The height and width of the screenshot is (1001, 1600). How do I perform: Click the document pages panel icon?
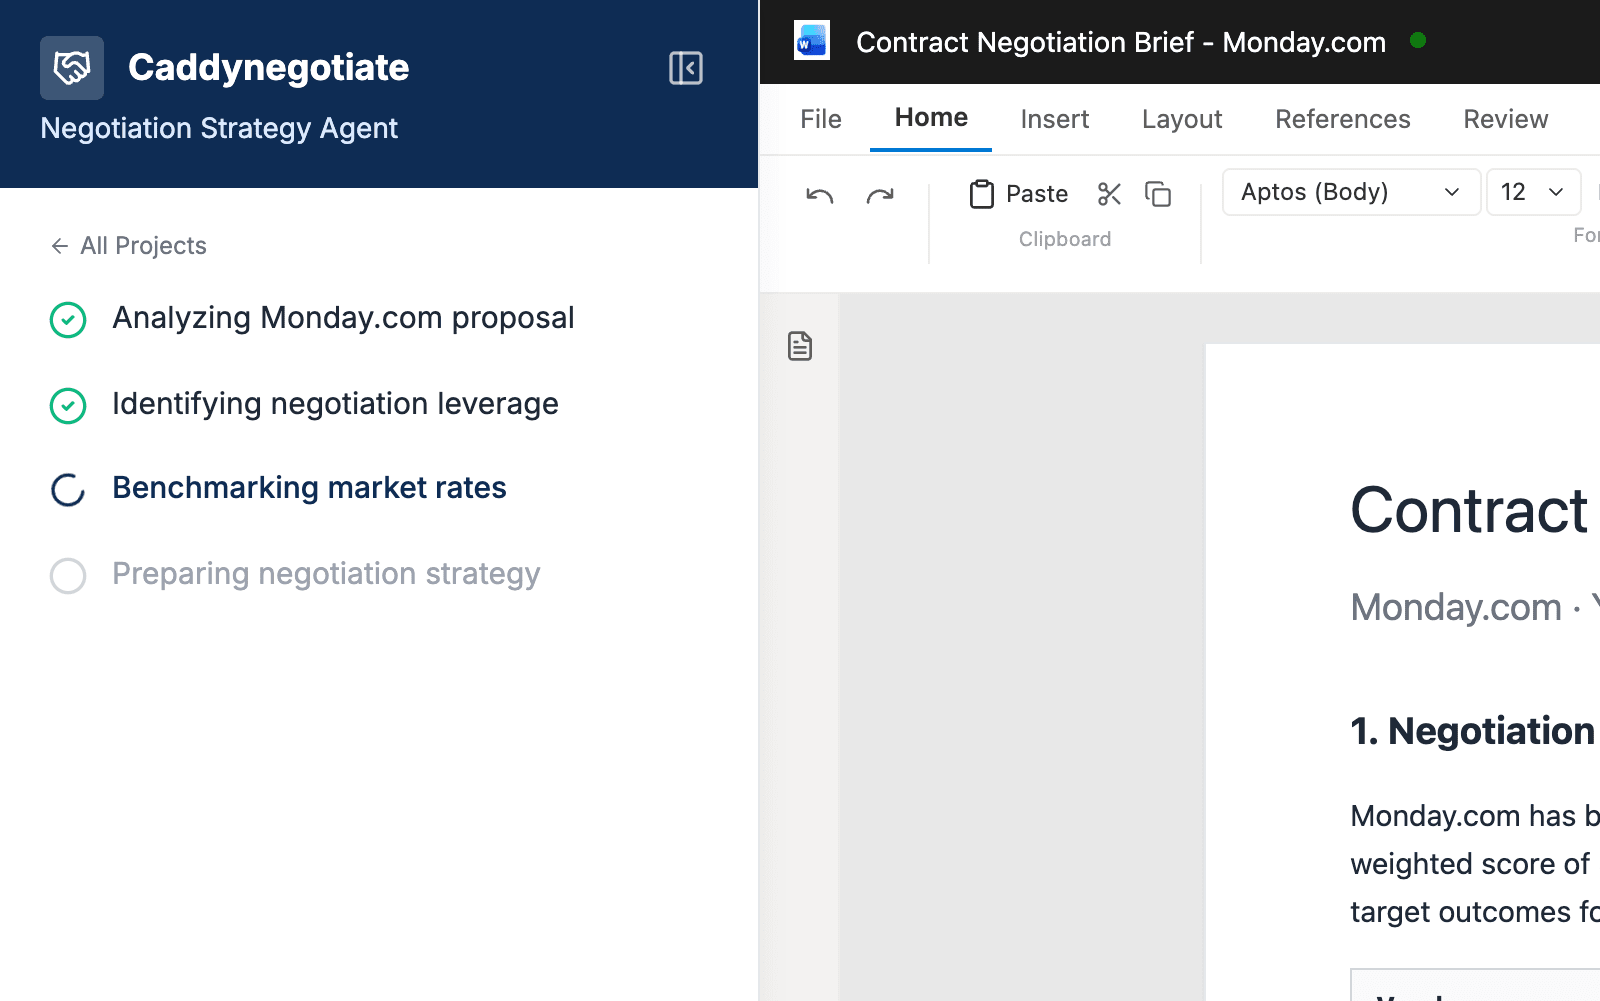800,346
